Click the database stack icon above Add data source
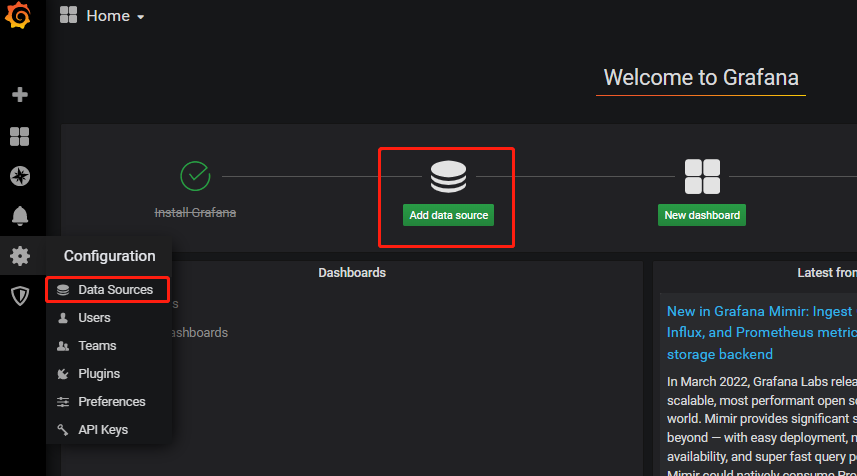Screen dimensions: 857x476 (x=448, y=177)
